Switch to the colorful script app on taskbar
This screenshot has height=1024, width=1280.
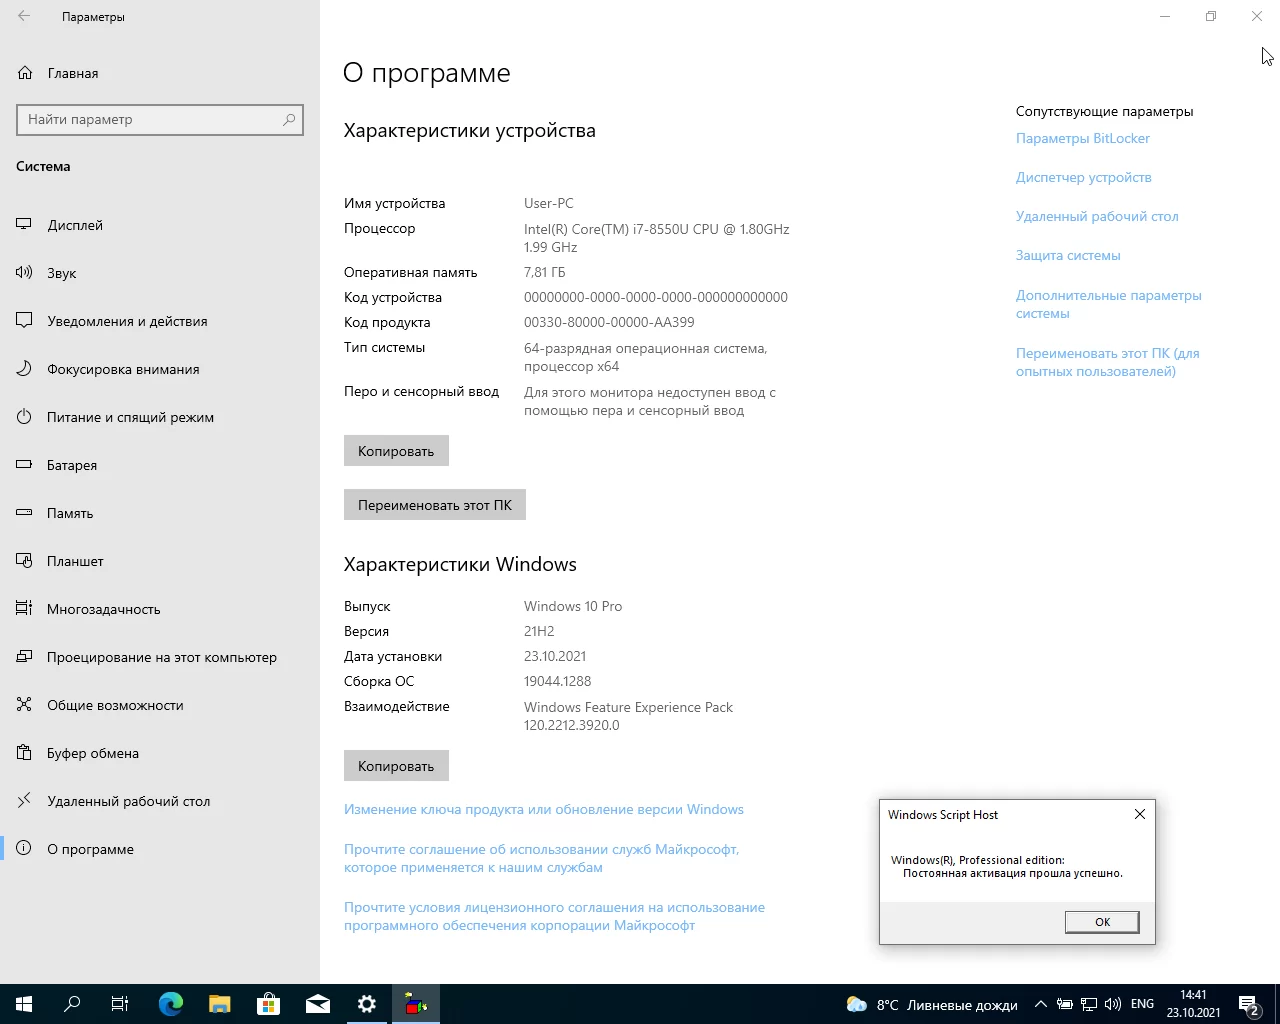pos(416,1004)
